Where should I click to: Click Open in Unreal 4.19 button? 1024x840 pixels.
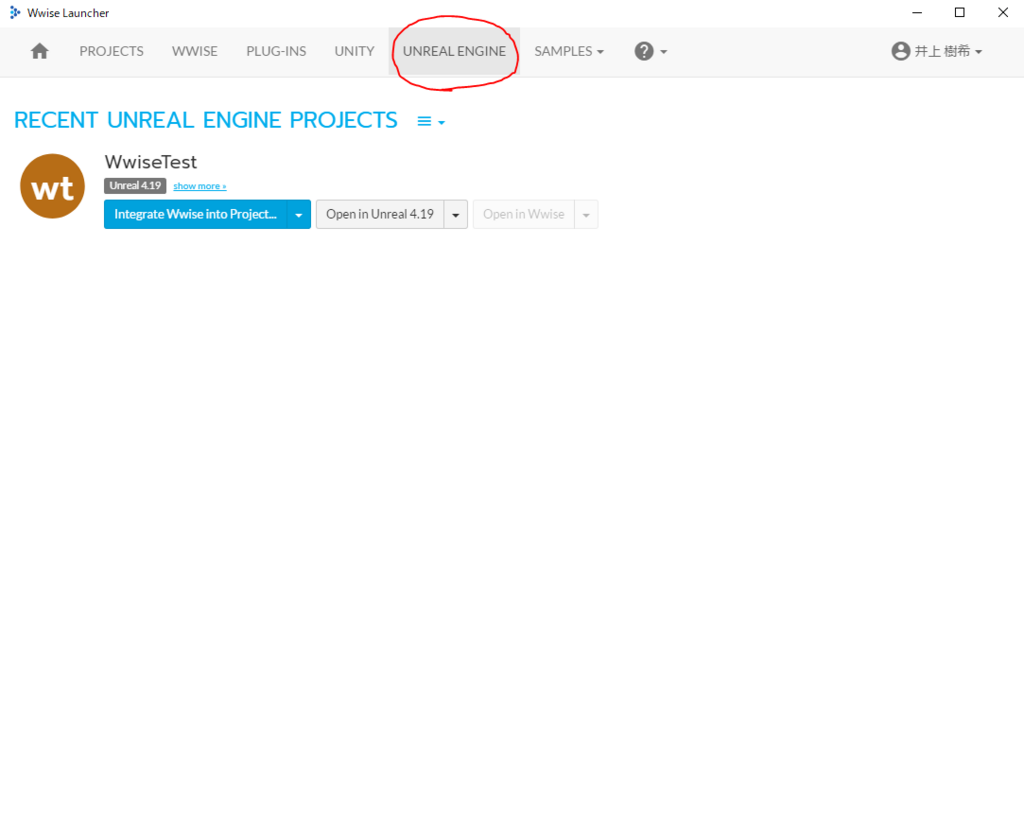pyautogui.click(x=380, y=214)
